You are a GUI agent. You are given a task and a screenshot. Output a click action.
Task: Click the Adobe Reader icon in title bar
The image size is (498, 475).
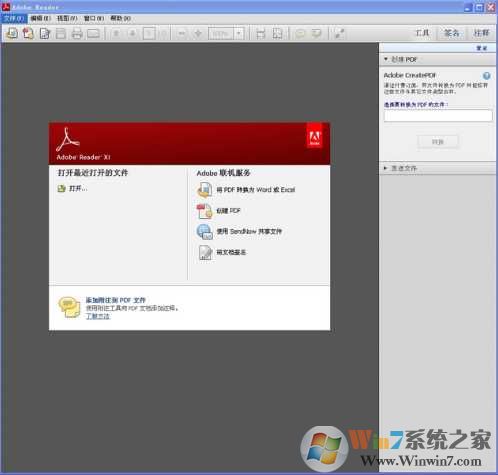pos(6,6)
